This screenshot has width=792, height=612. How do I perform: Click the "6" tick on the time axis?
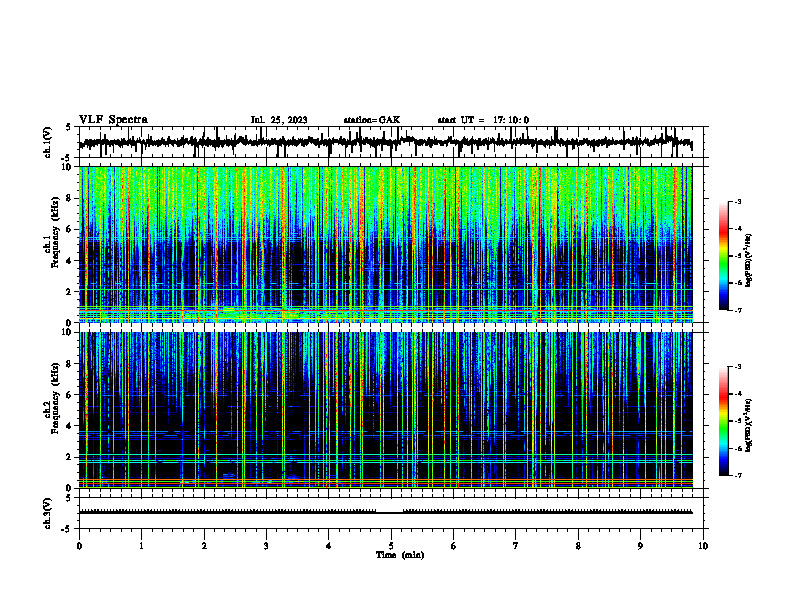click(x=454, y=546)
